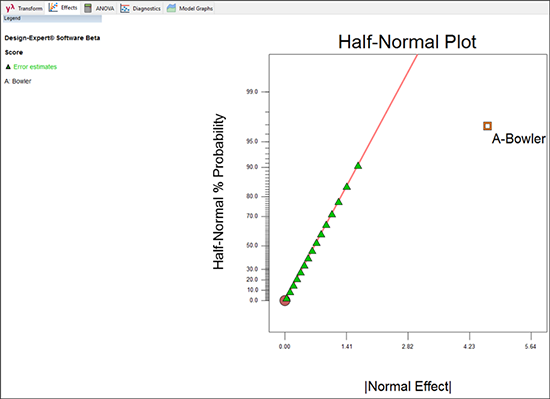The width and height of the screenshot is (550, 399).
Task: Click the ANOVA calculator icon
Action: click(x=88, y=8)
